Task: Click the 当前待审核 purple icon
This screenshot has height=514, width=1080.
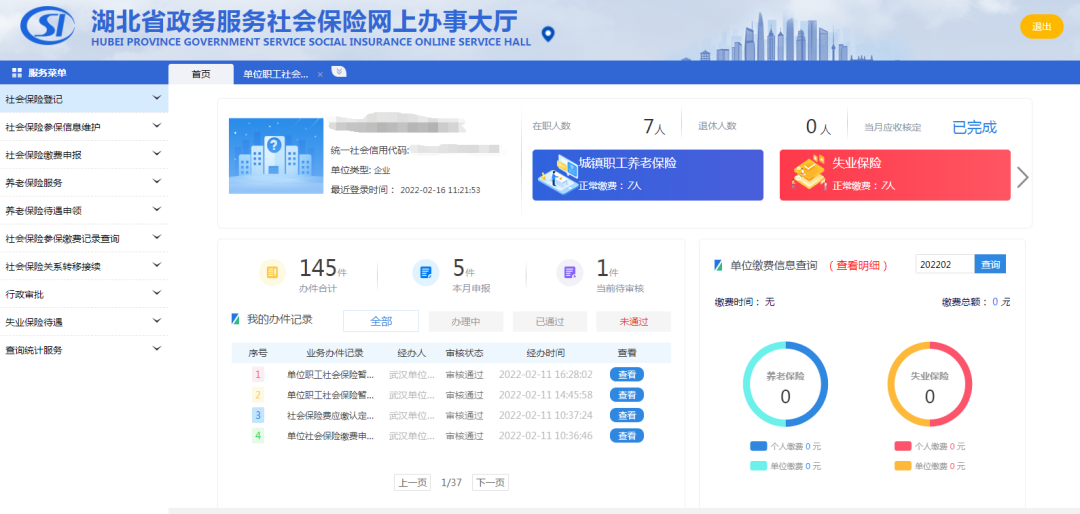Action: (569, 272)
